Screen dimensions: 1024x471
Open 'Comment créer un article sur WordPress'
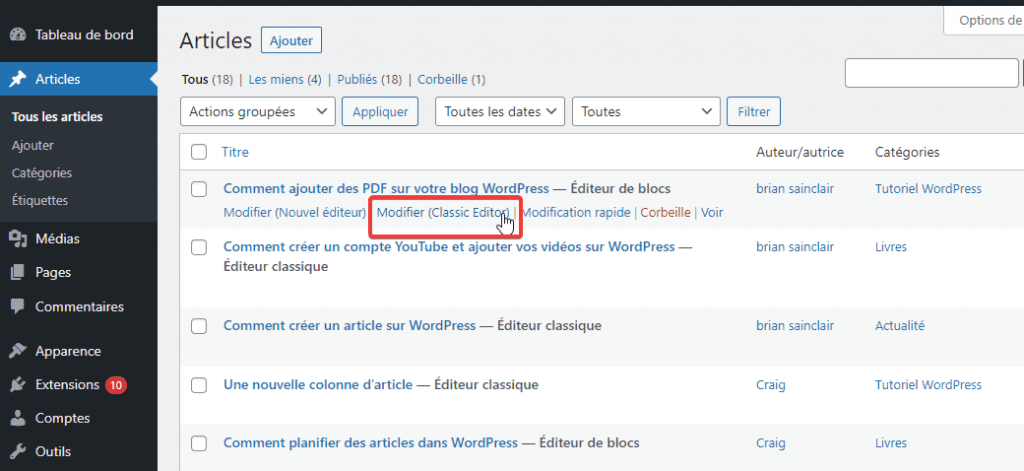point(349,325)
